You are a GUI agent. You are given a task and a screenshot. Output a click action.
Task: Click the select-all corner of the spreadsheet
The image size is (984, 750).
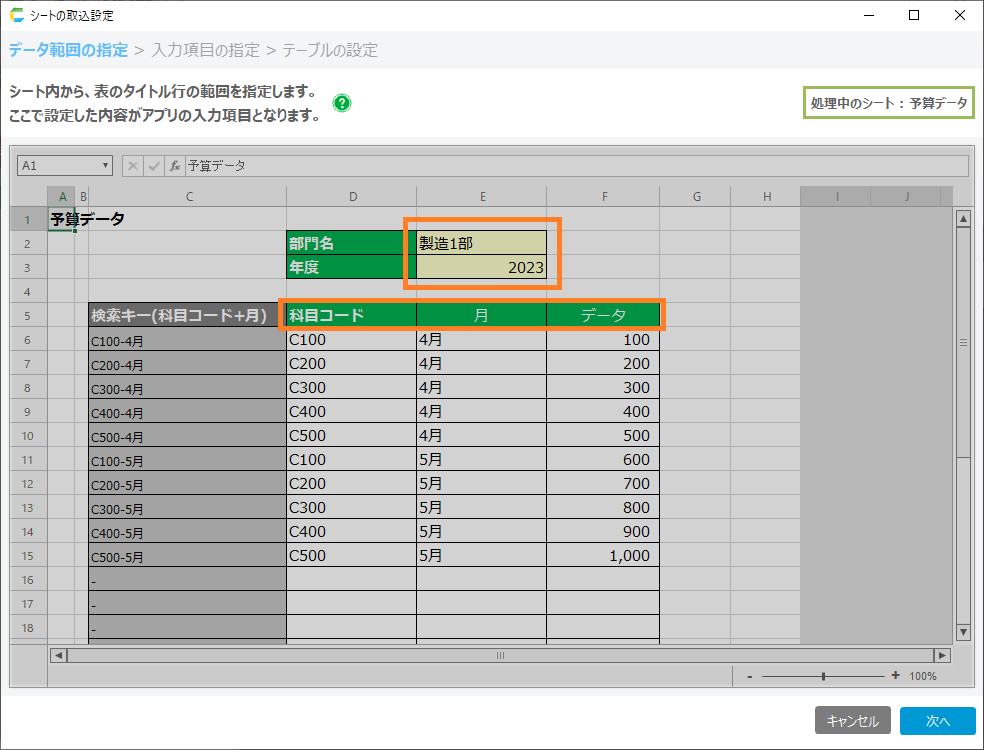[x=29, y=196]
